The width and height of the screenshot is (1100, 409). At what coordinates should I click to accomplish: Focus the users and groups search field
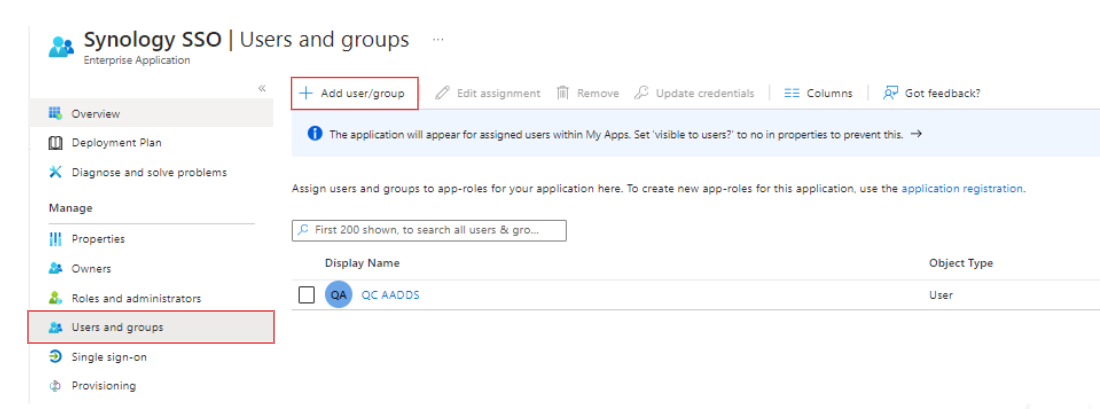tap(429, 230)
